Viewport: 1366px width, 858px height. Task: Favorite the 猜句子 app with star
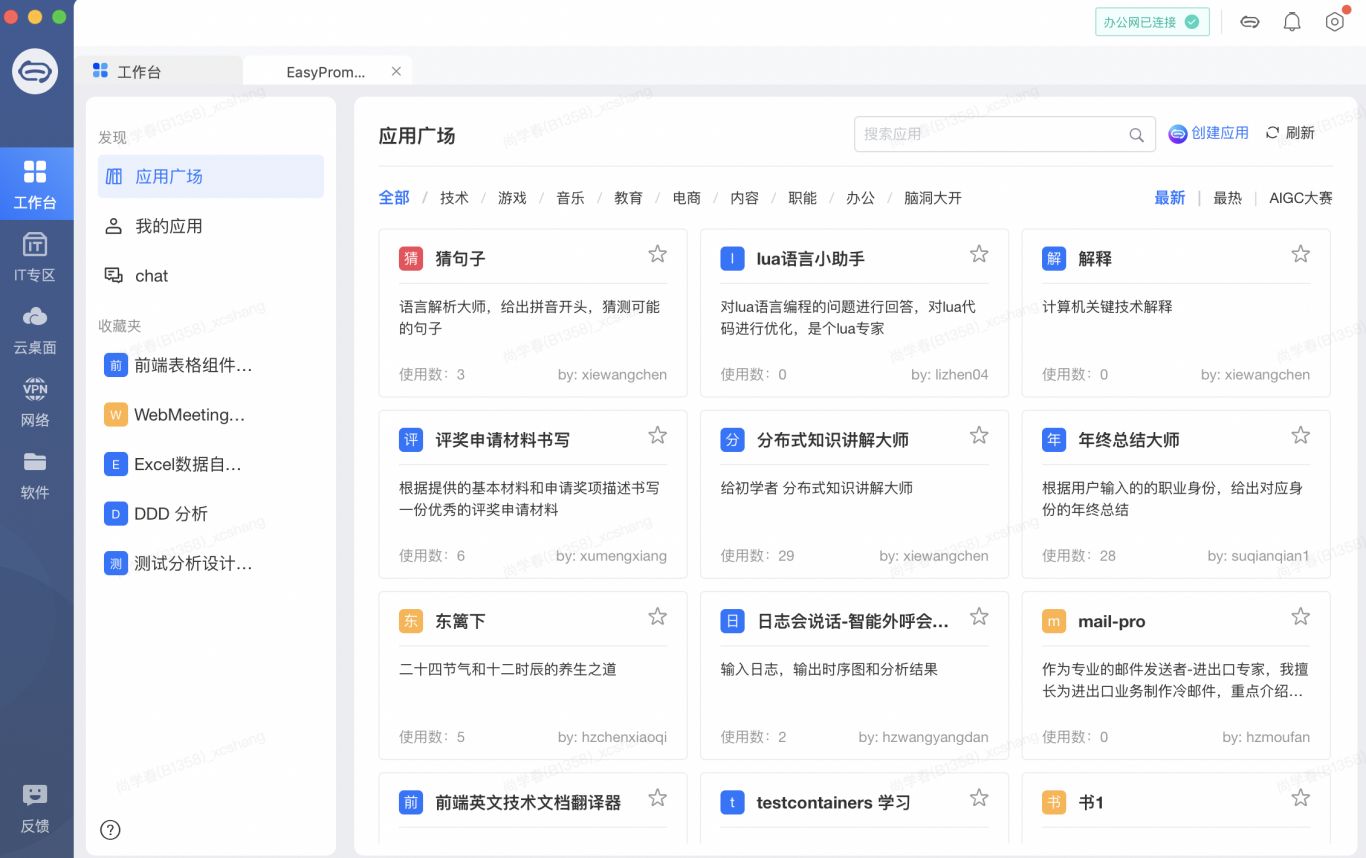tap(657, 254)
